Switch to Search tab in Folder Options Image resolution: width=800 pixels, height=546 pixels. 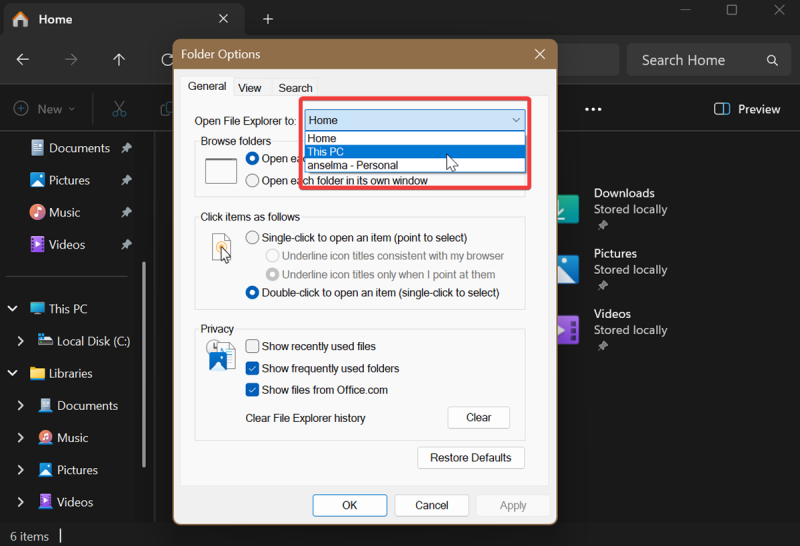click(295, 88)
